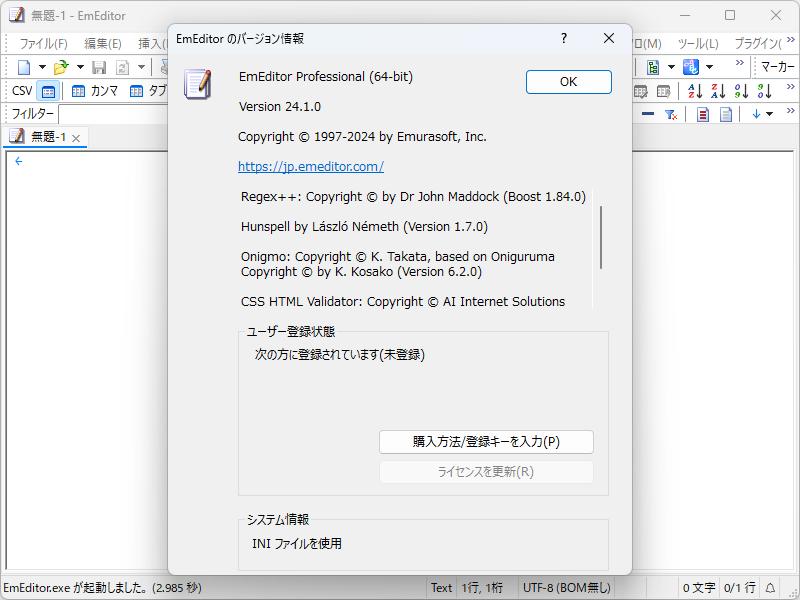Open the open-file dropdown arrow
The width and height of the screenshot is (800, 600).
coord(79,66)
